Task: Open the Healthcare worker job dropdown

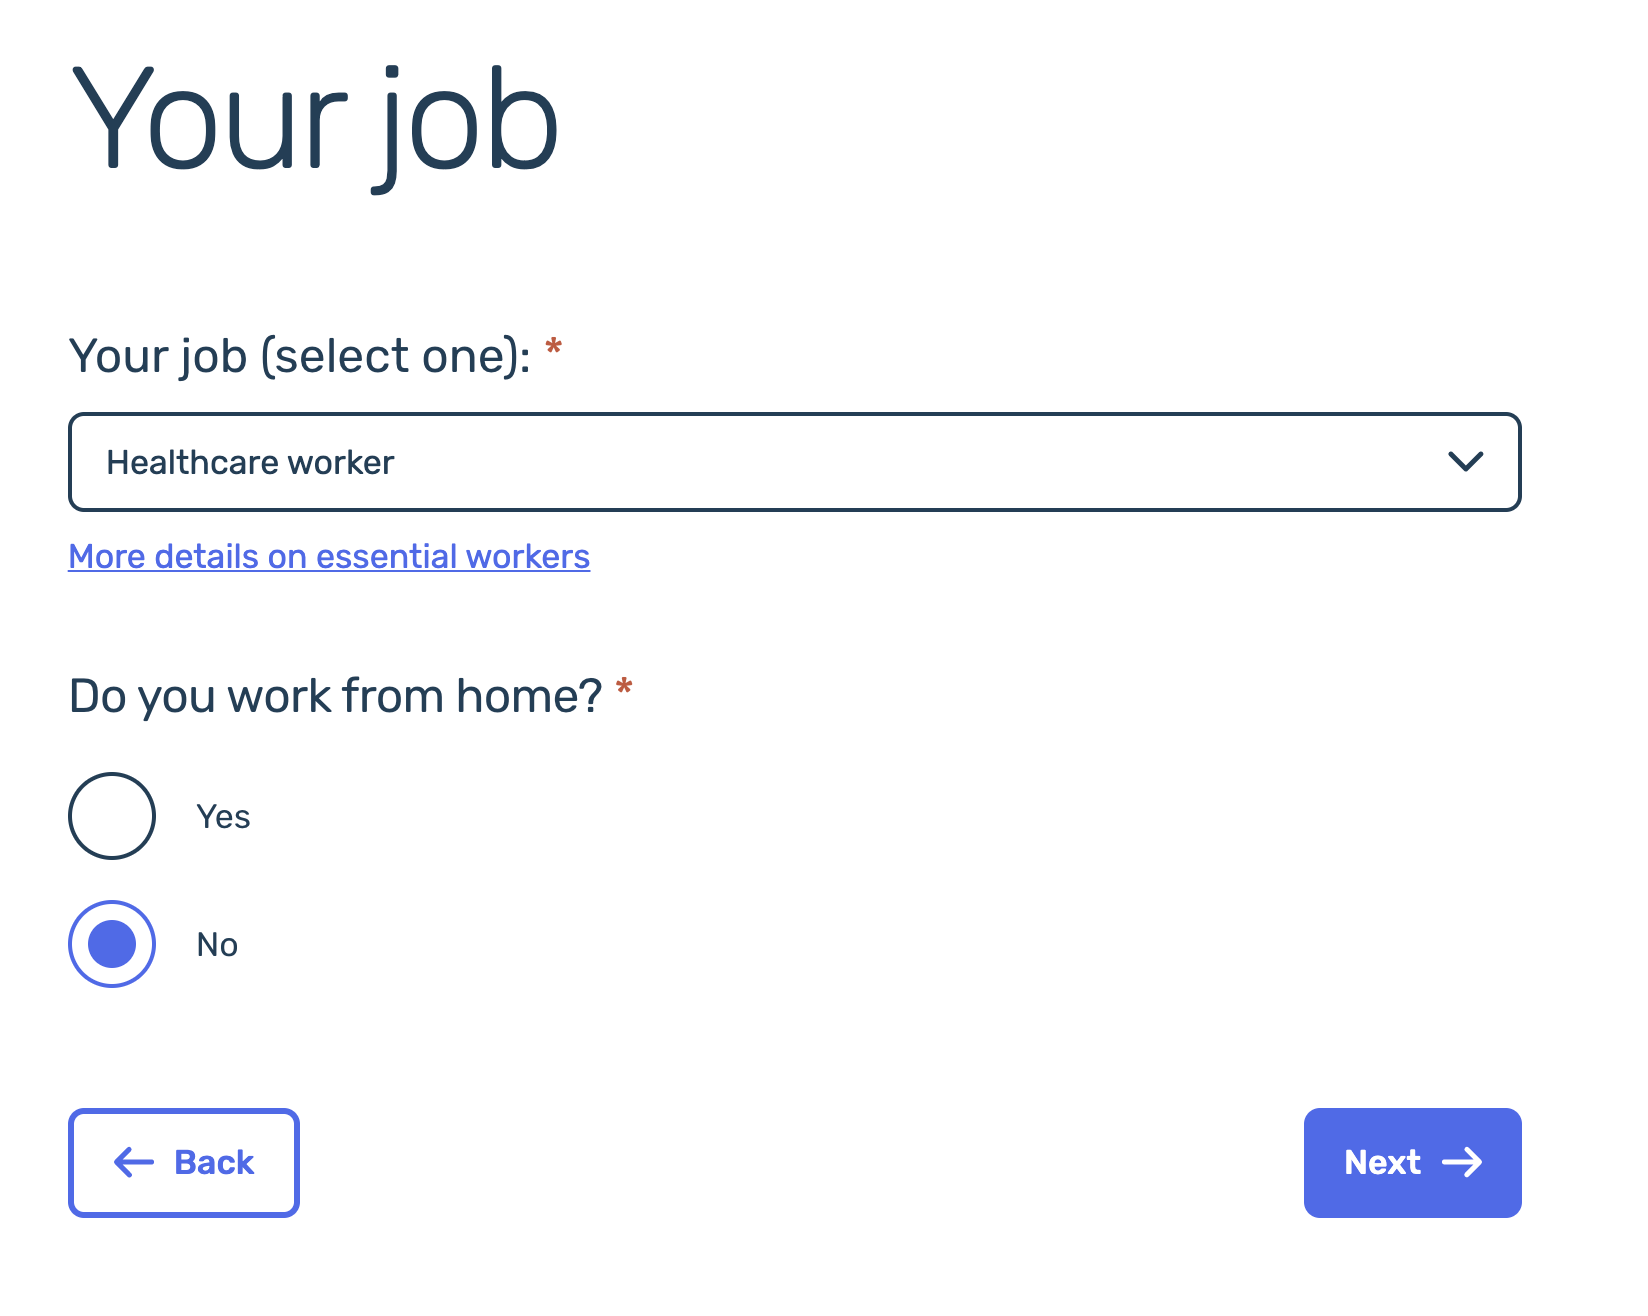Action: pos(795,462)
